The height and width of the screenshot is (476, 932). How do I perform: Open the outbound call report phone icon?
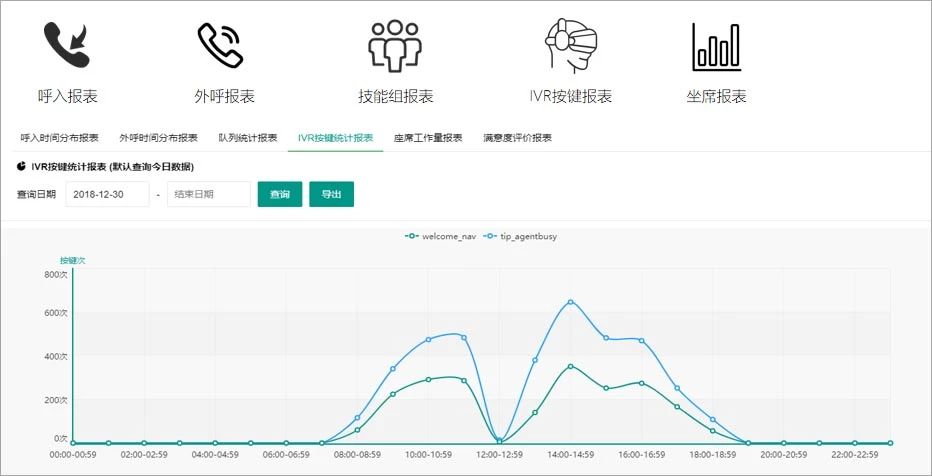[x=220, y=45]
